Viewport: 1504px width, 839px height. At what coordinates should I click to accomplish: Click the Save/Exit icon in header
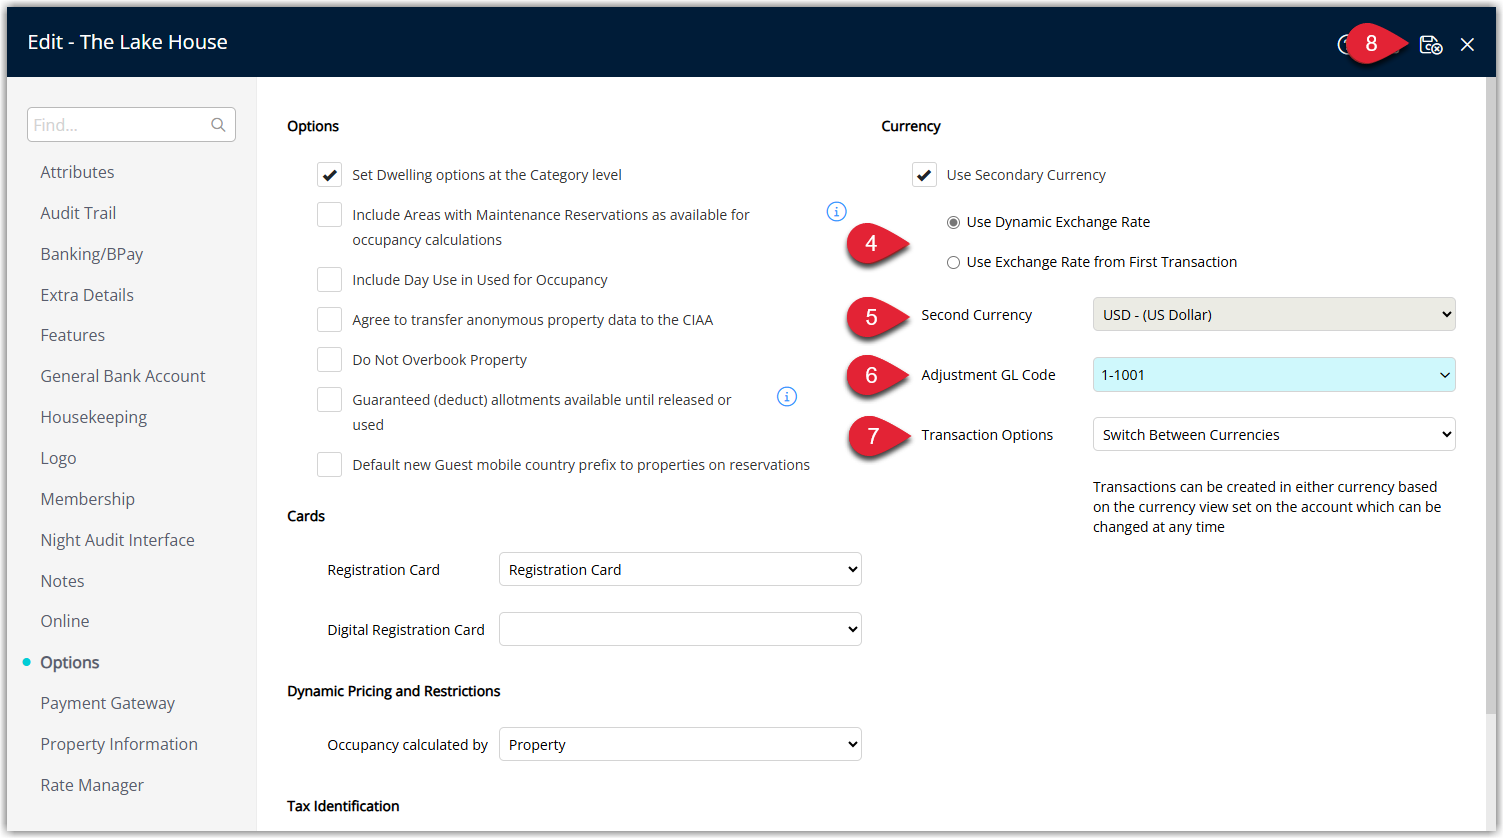[x=1431, y=45]
